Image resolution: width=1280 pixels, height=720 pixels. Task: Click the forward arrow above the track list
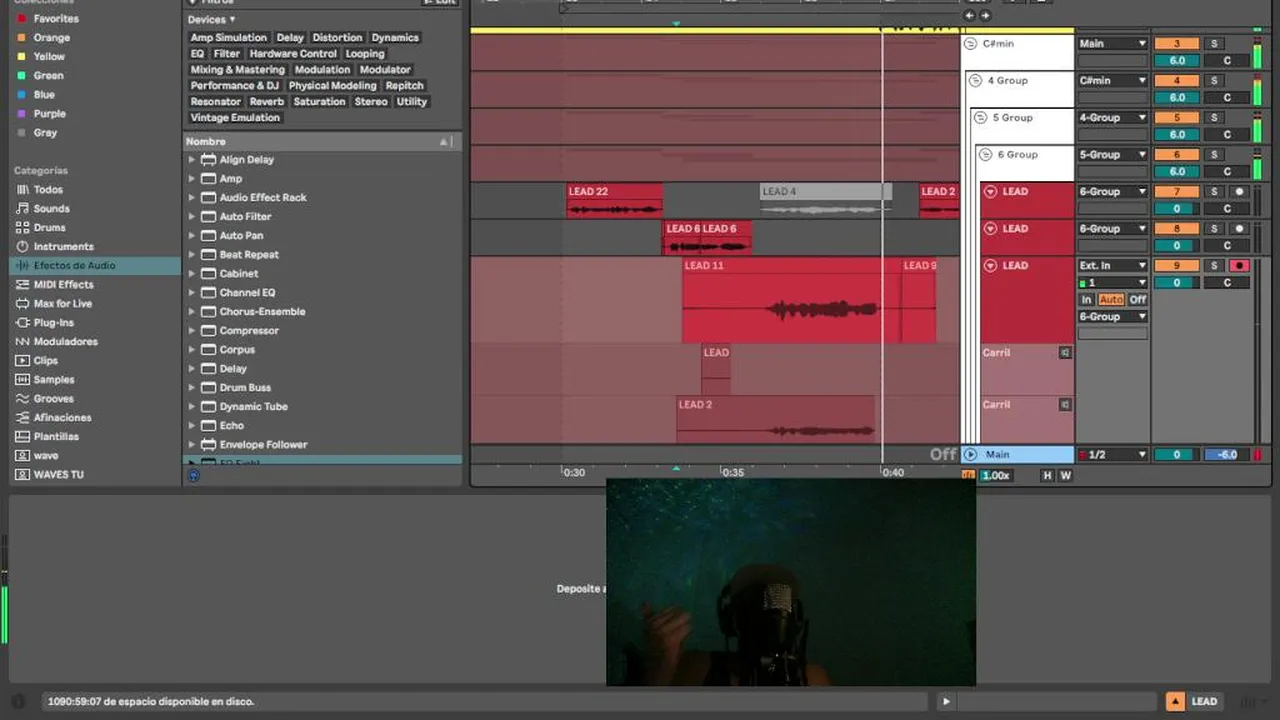tap(985, 15)
